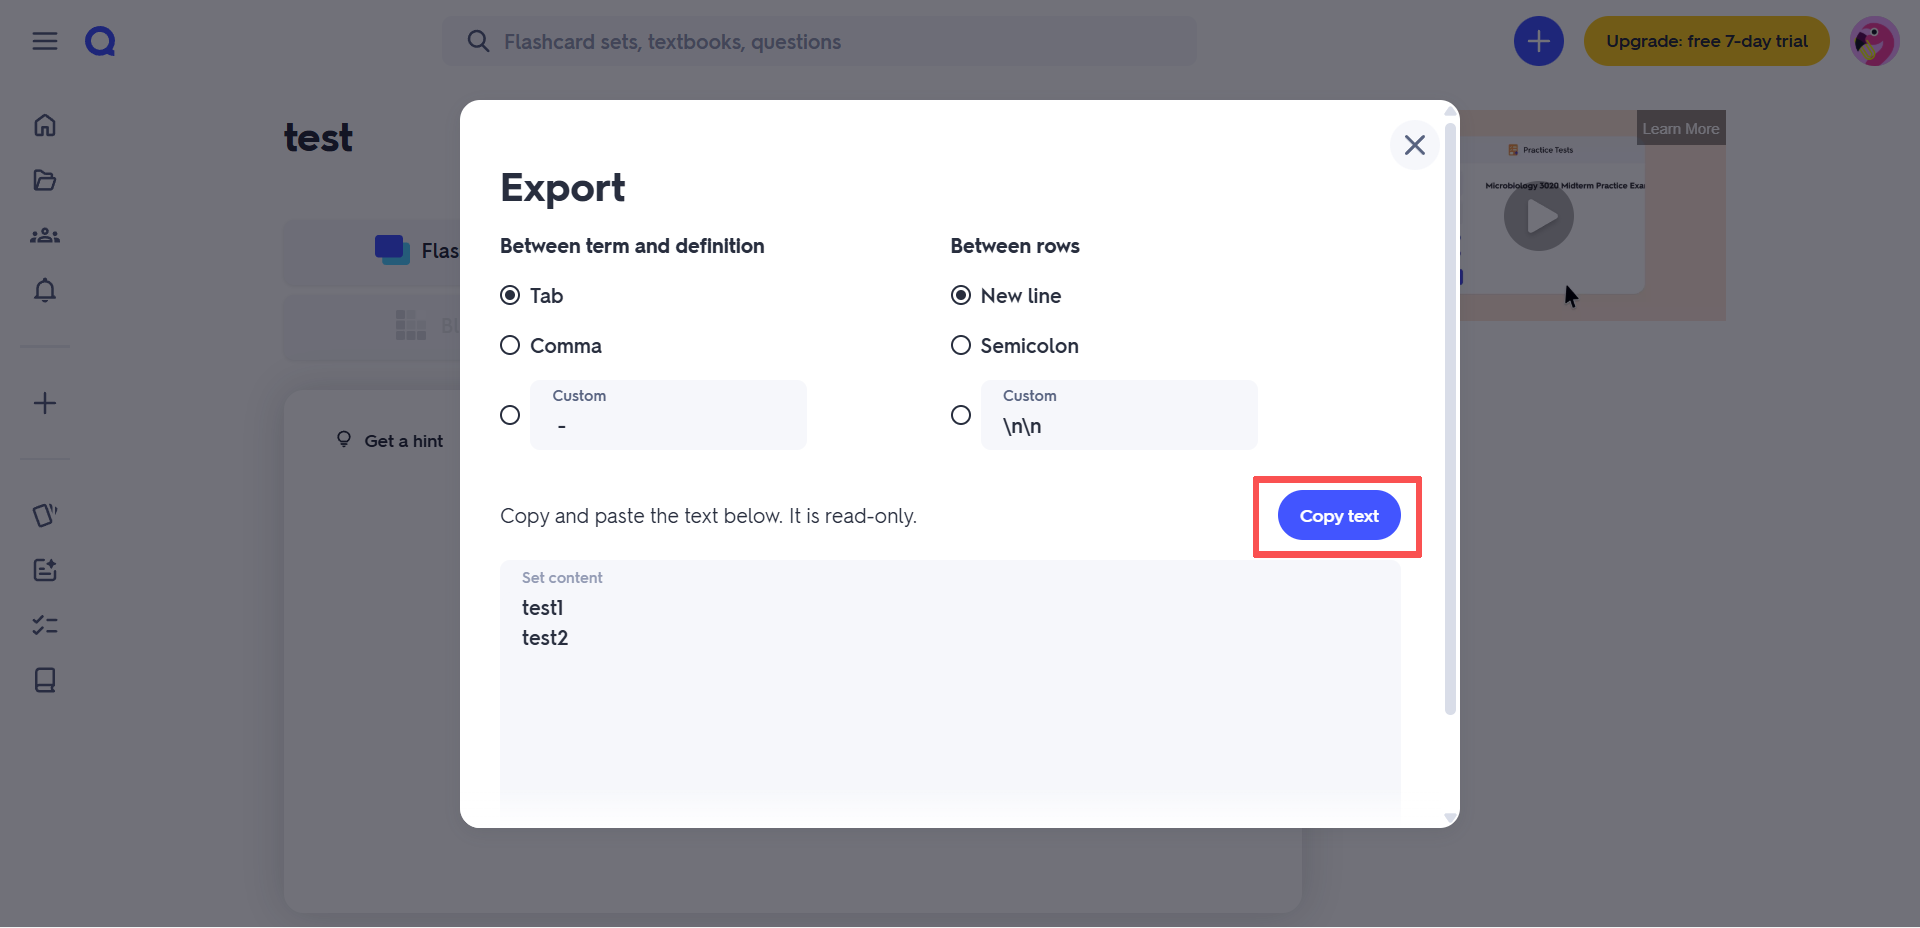
Task: Open the textbook solutions book icon
Action: point(45,680)
